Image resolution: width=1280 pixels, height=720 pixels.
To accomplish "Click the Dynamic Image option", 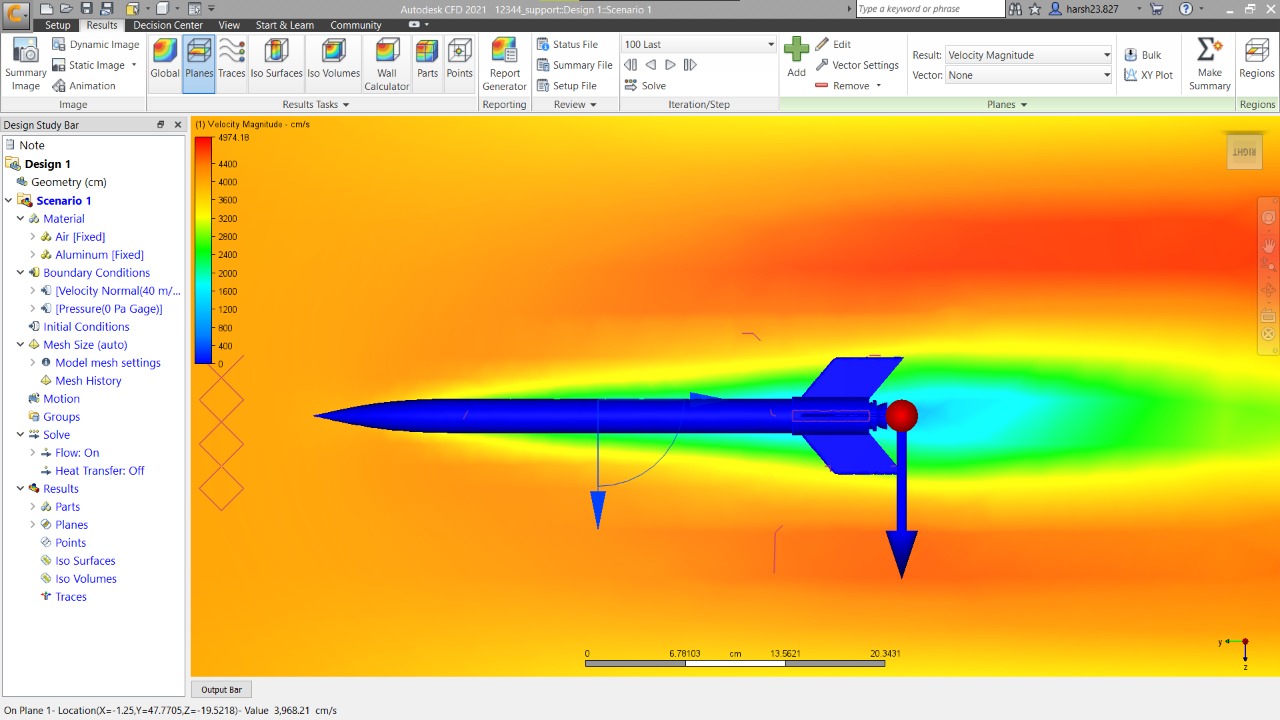I will (95, 44).
